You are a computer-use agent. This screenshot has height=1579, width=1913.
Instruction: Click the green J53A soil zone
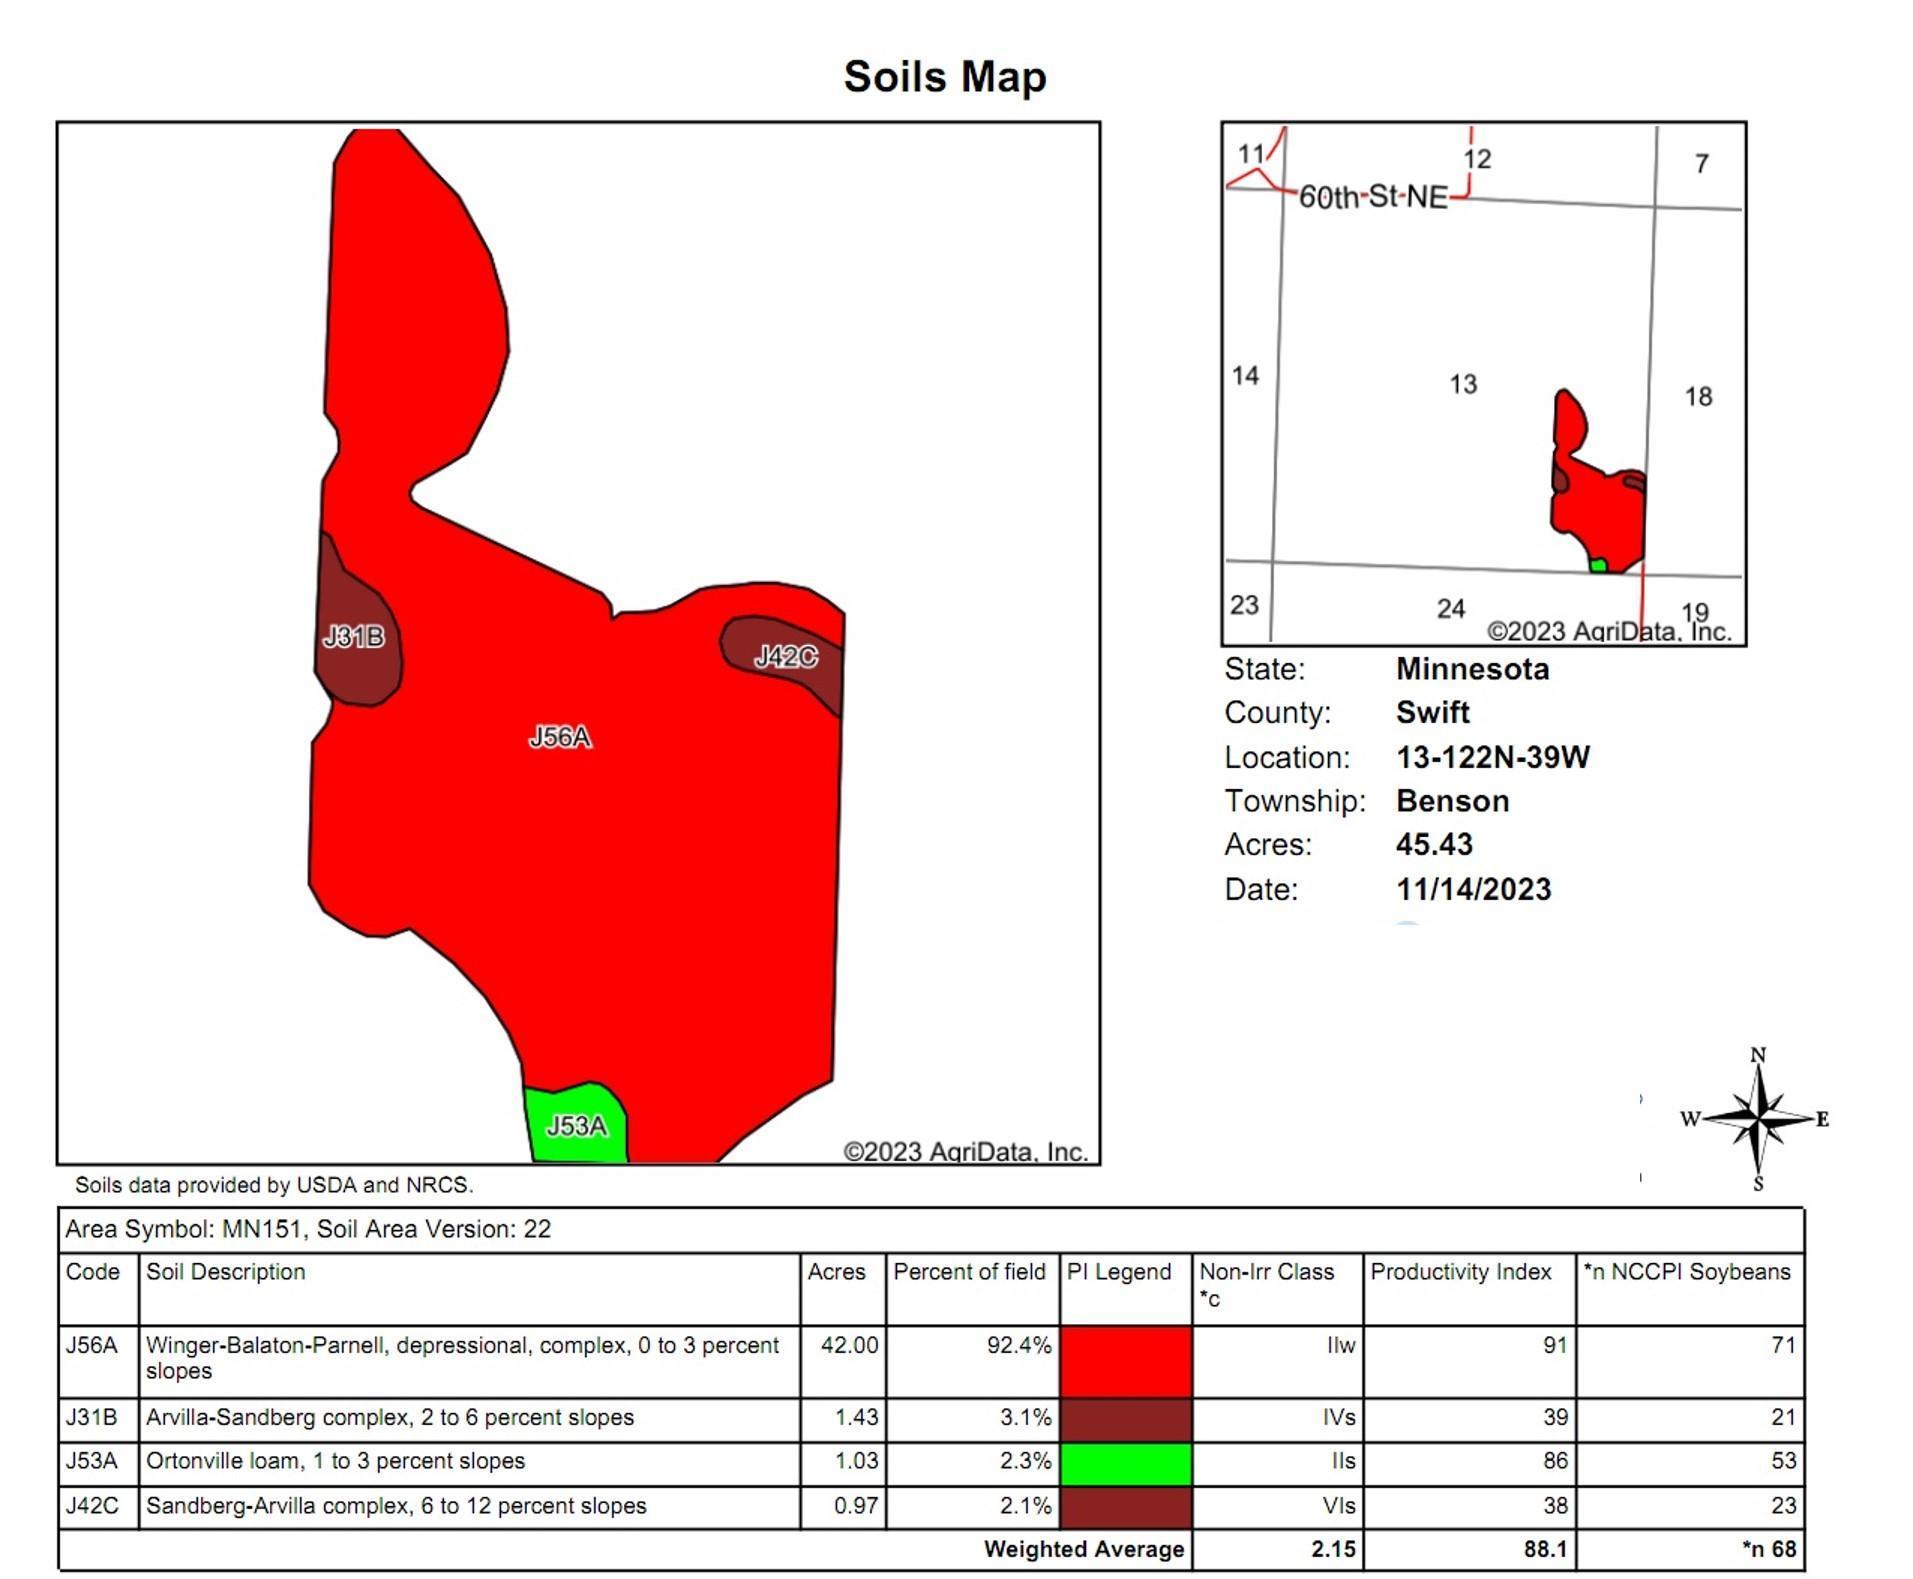576,1126
